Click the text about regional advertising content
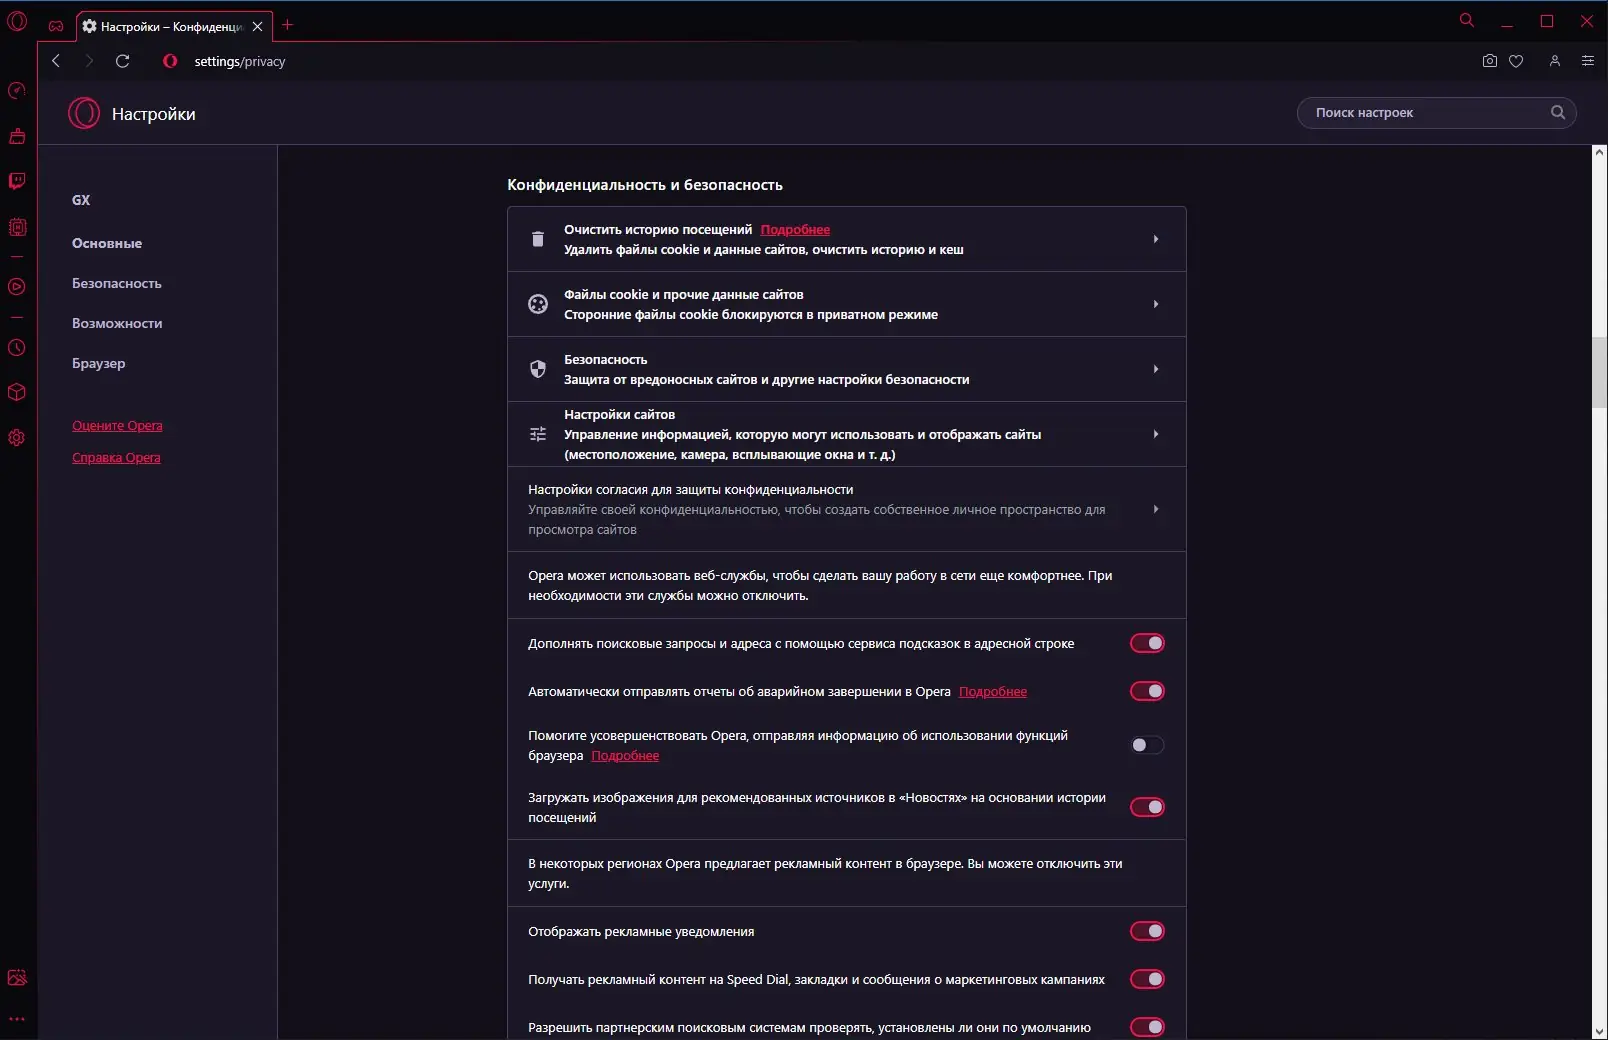 [x=825, y=873]
